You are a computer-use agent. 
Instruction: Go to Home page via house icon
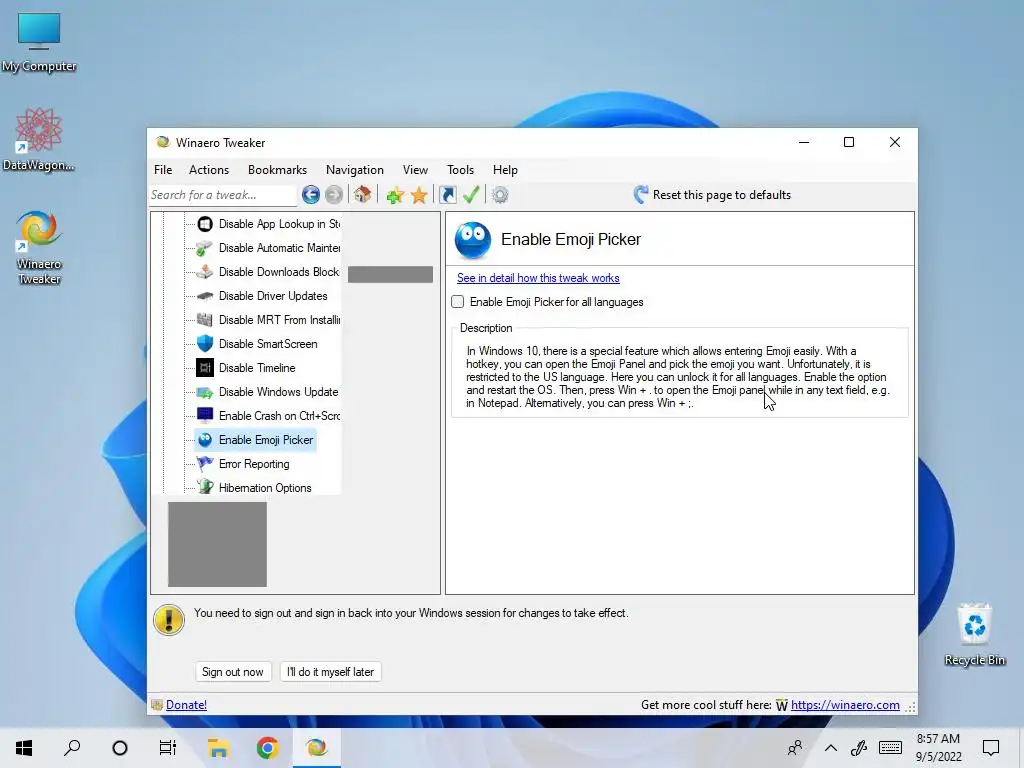[x=362, y=195]
